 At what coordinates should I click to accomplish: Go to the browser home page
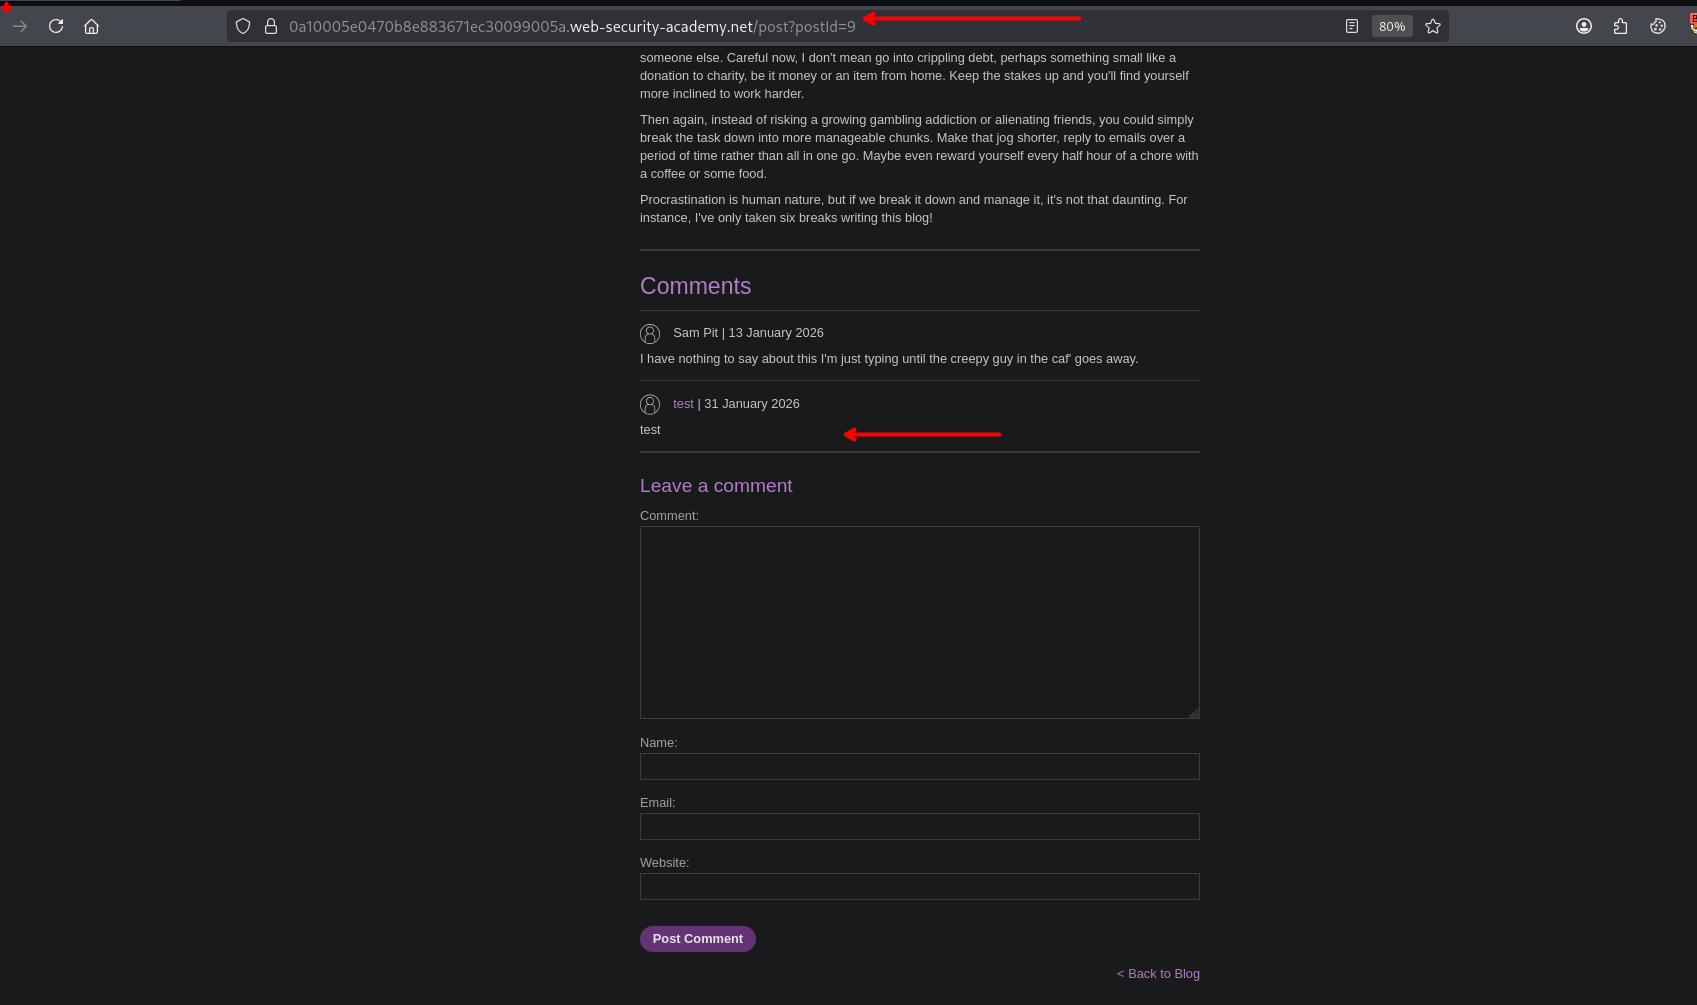[91, 26]
